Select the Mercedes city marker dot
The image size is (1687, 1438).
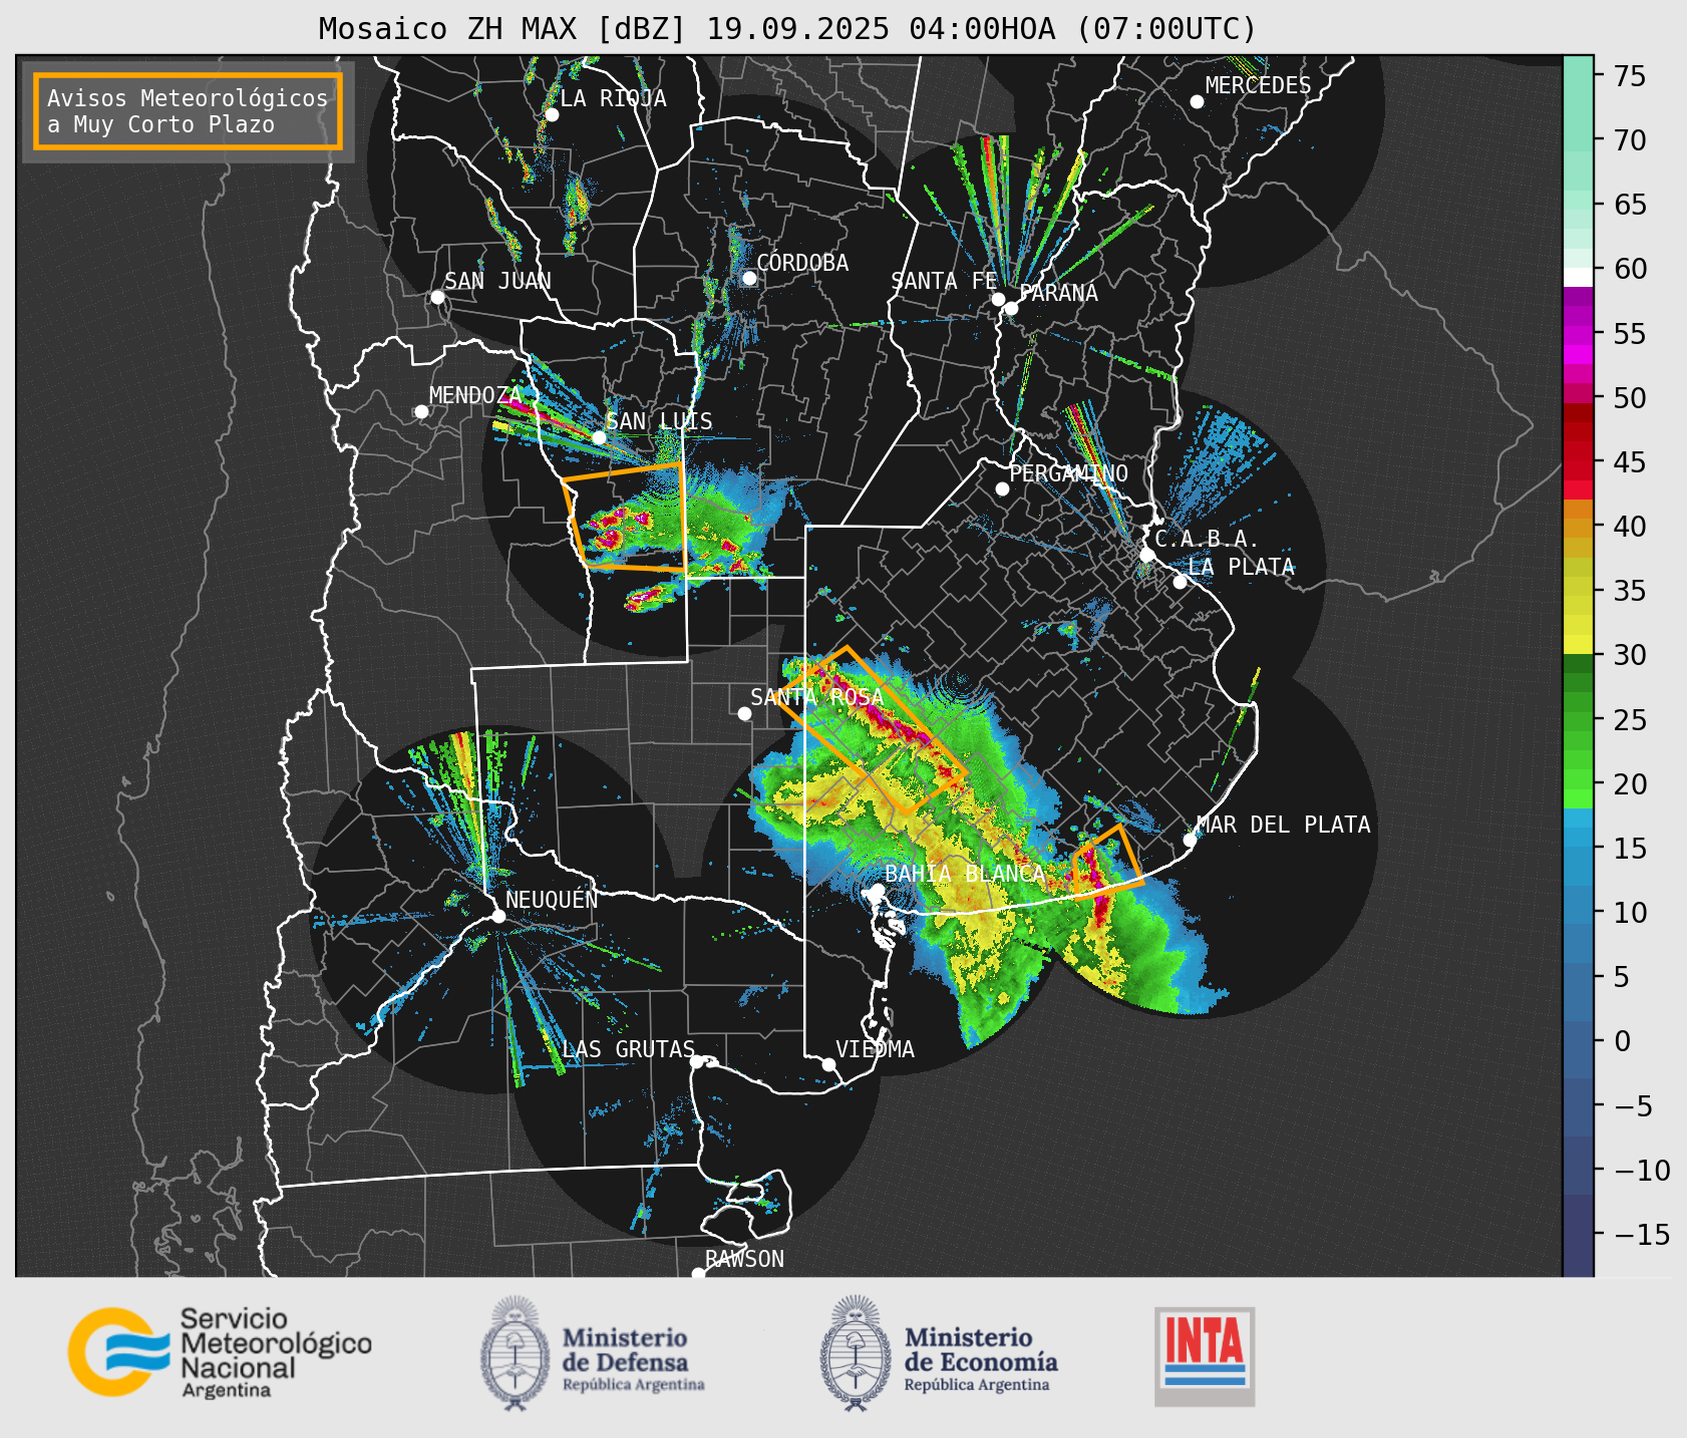pyautogui.click(x=1197, y=102)
